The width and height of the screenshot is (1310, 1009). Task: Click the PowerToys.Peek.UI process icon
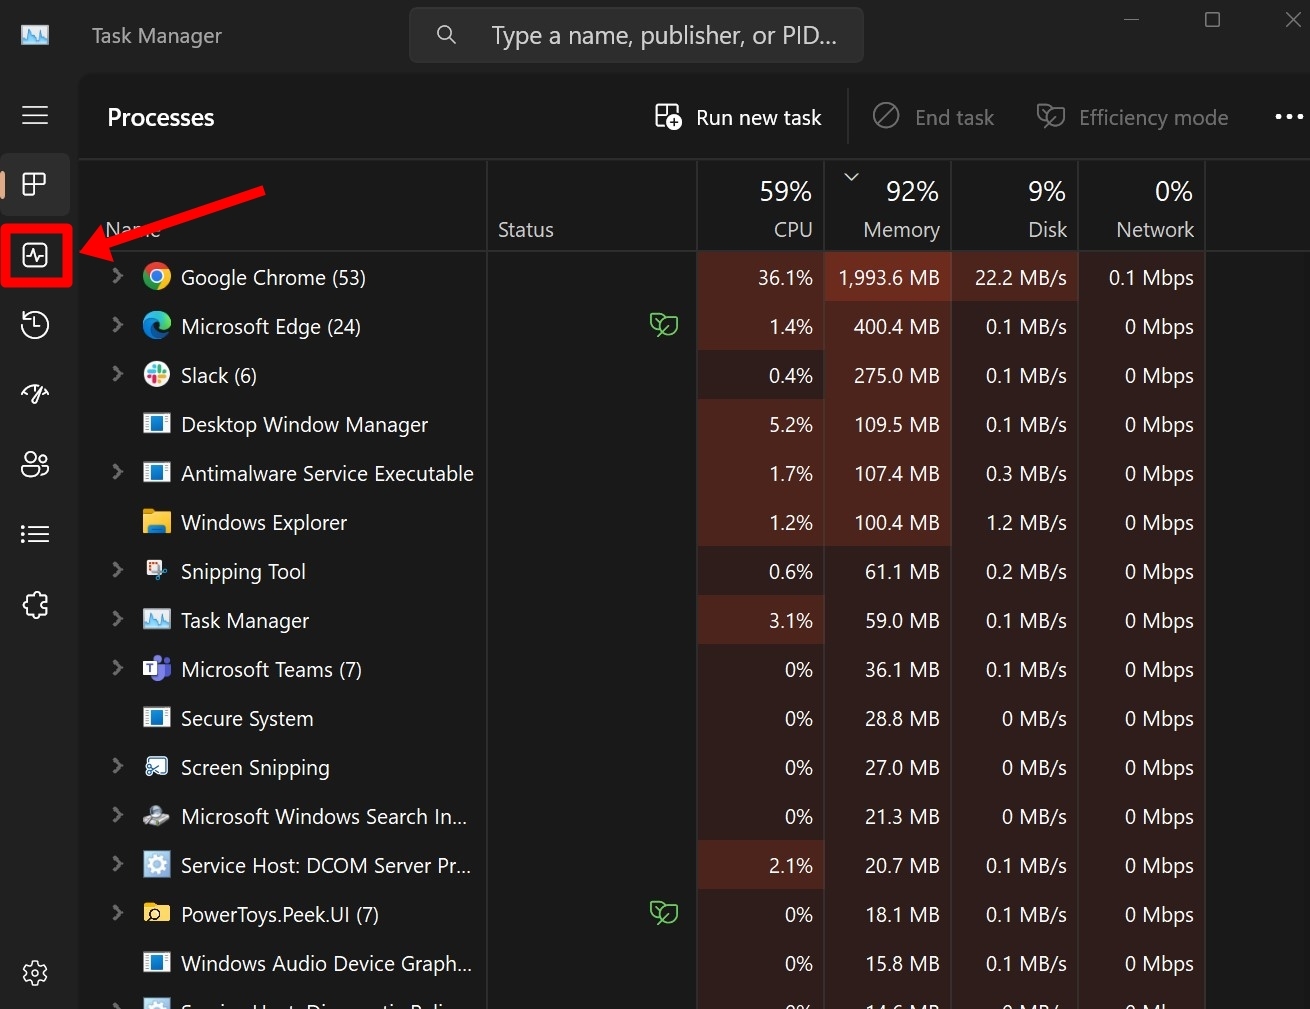pos(157,914)
